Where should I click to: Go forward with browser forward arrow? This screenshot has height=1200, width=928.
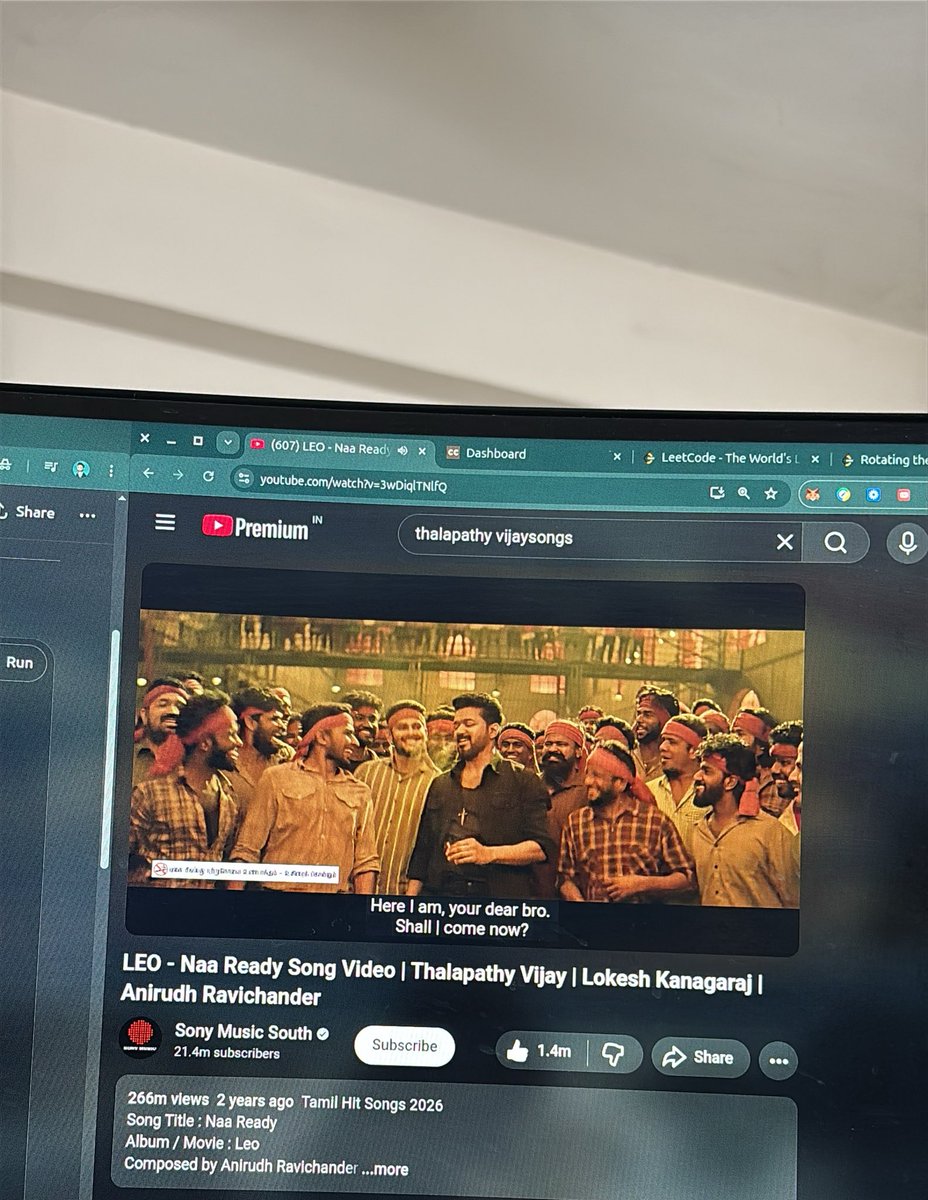[178, 475]
